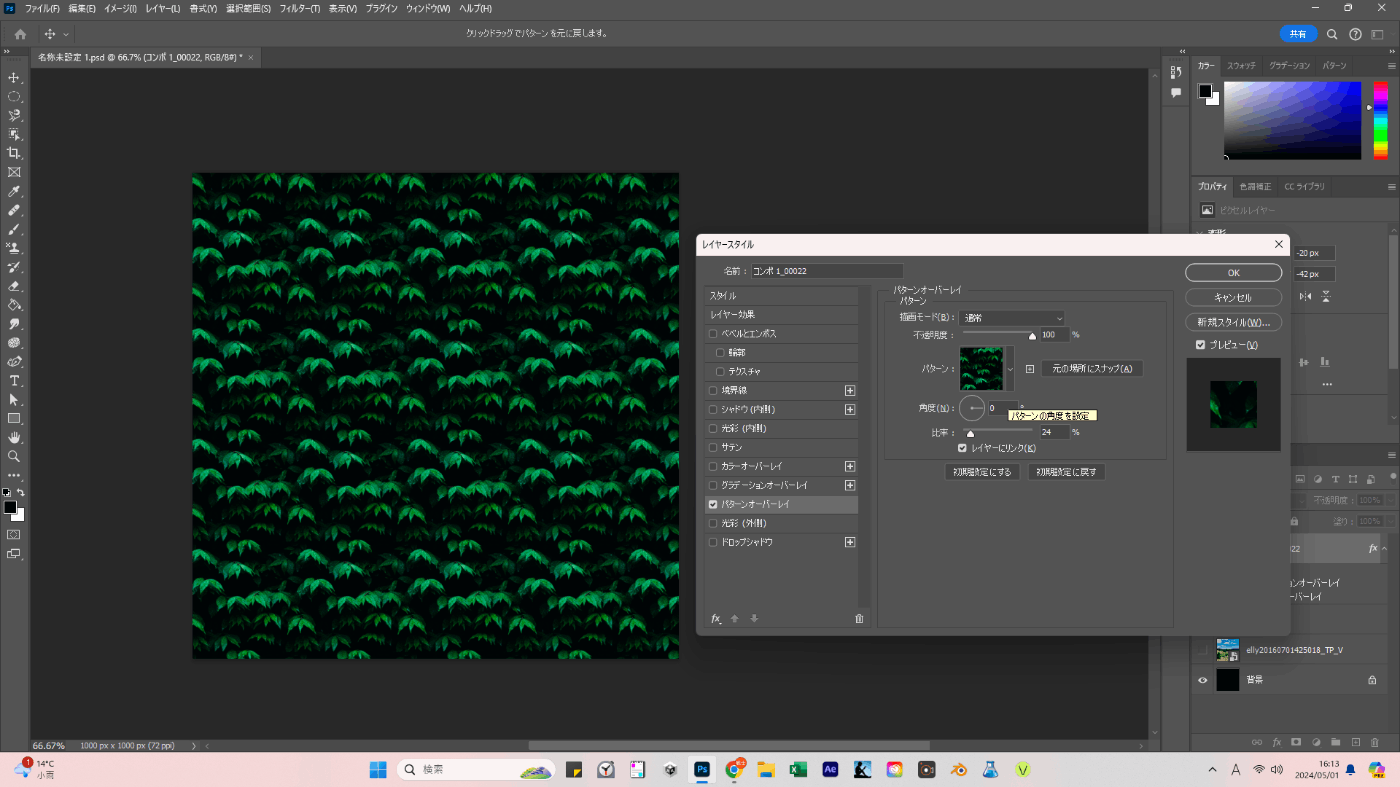Click the trash icon in Layer Style dialog
This screenshot has height=787, width=1400.
pos(858,619)
